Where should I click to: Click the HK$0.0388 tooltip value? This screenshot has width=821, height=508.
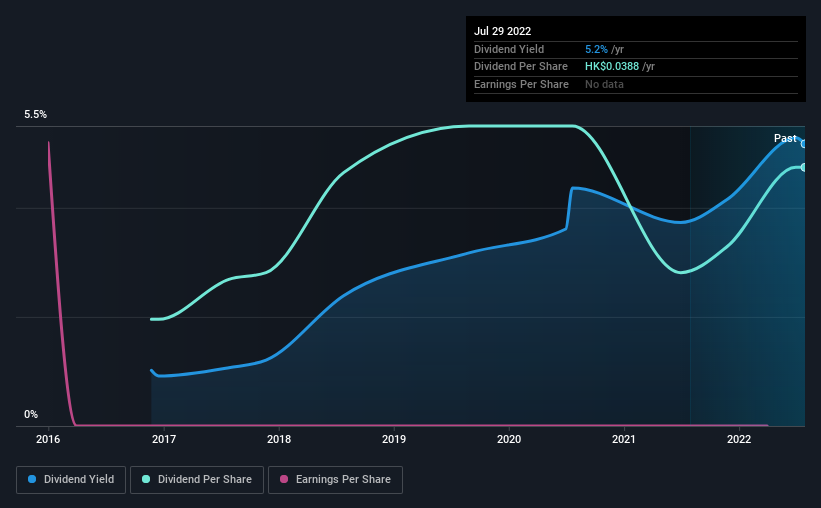612,67
